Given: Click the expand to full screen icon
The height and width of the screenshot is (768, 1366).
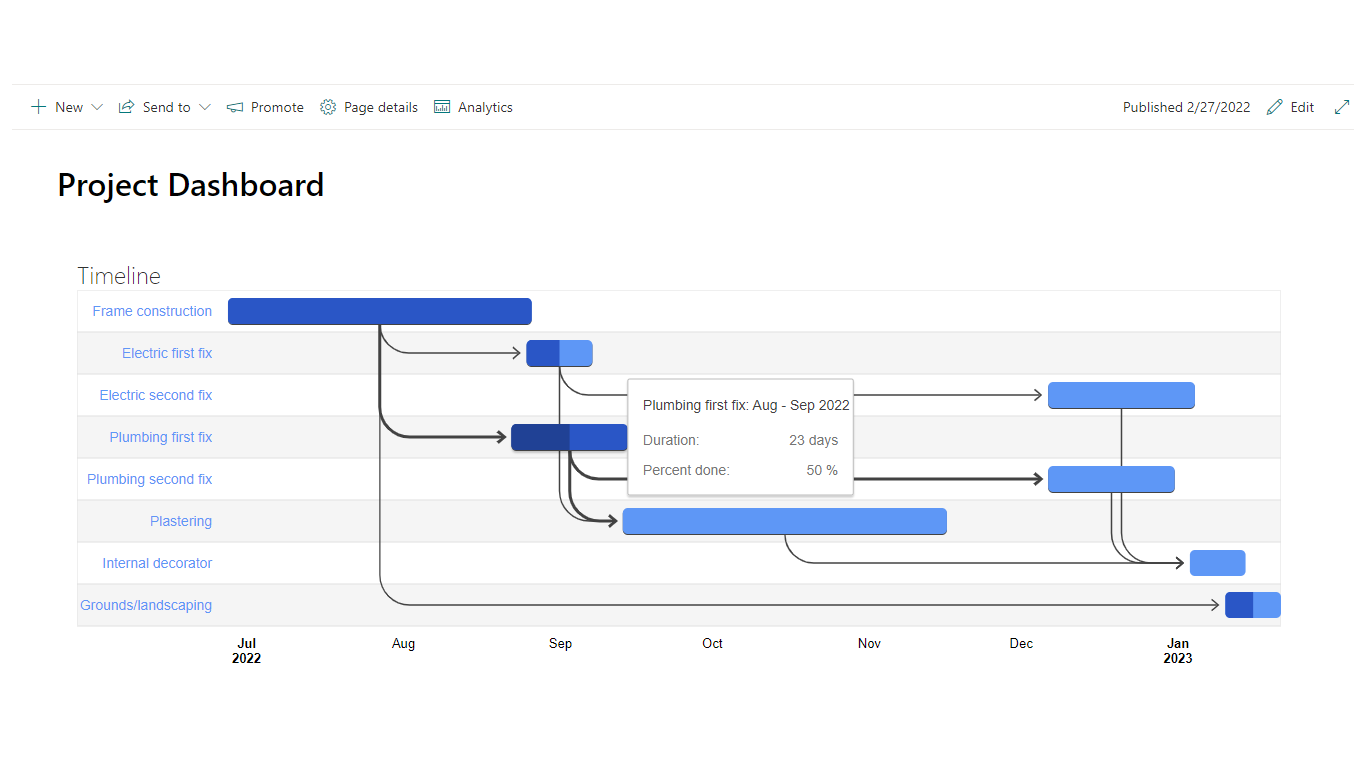Looking at the screenshot, I should (x=1342, y=107).
